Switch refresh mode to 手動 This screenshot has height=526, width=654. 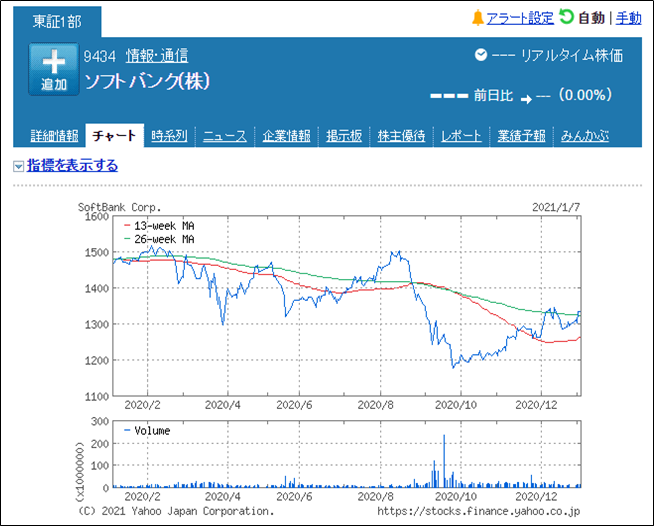tap(629, 18)
